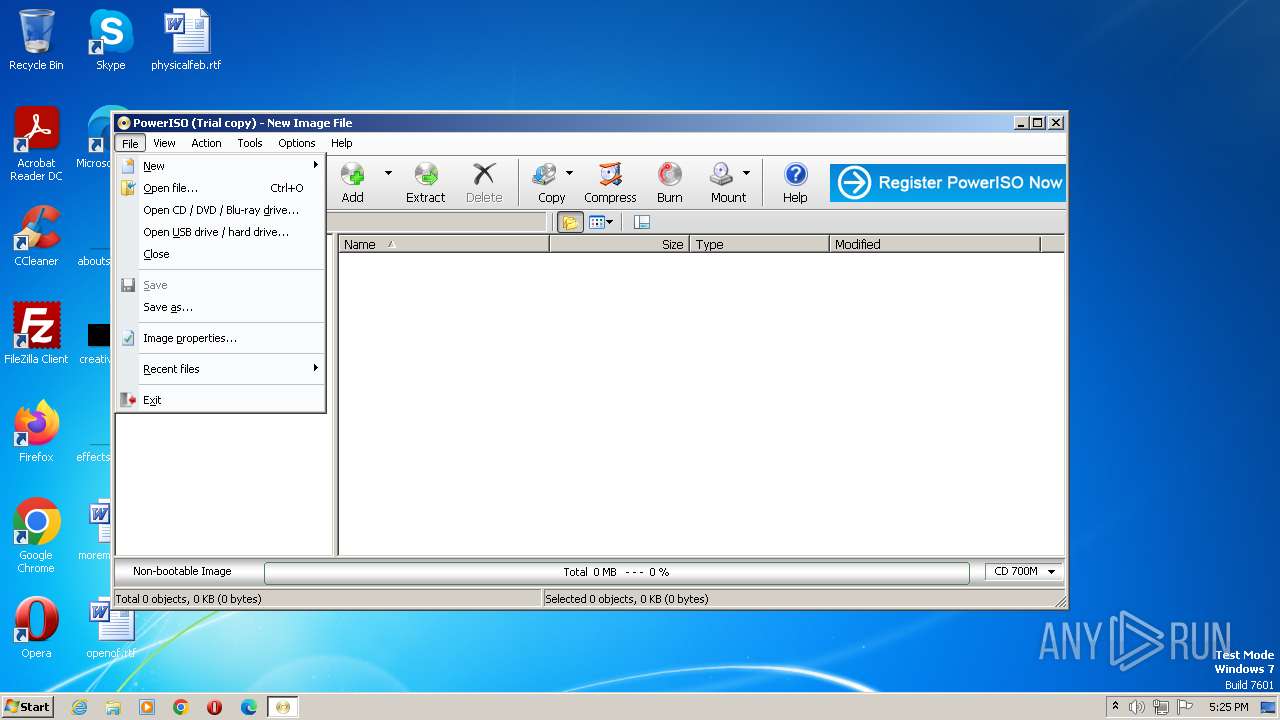Expand the Recent files submenu

220,369
